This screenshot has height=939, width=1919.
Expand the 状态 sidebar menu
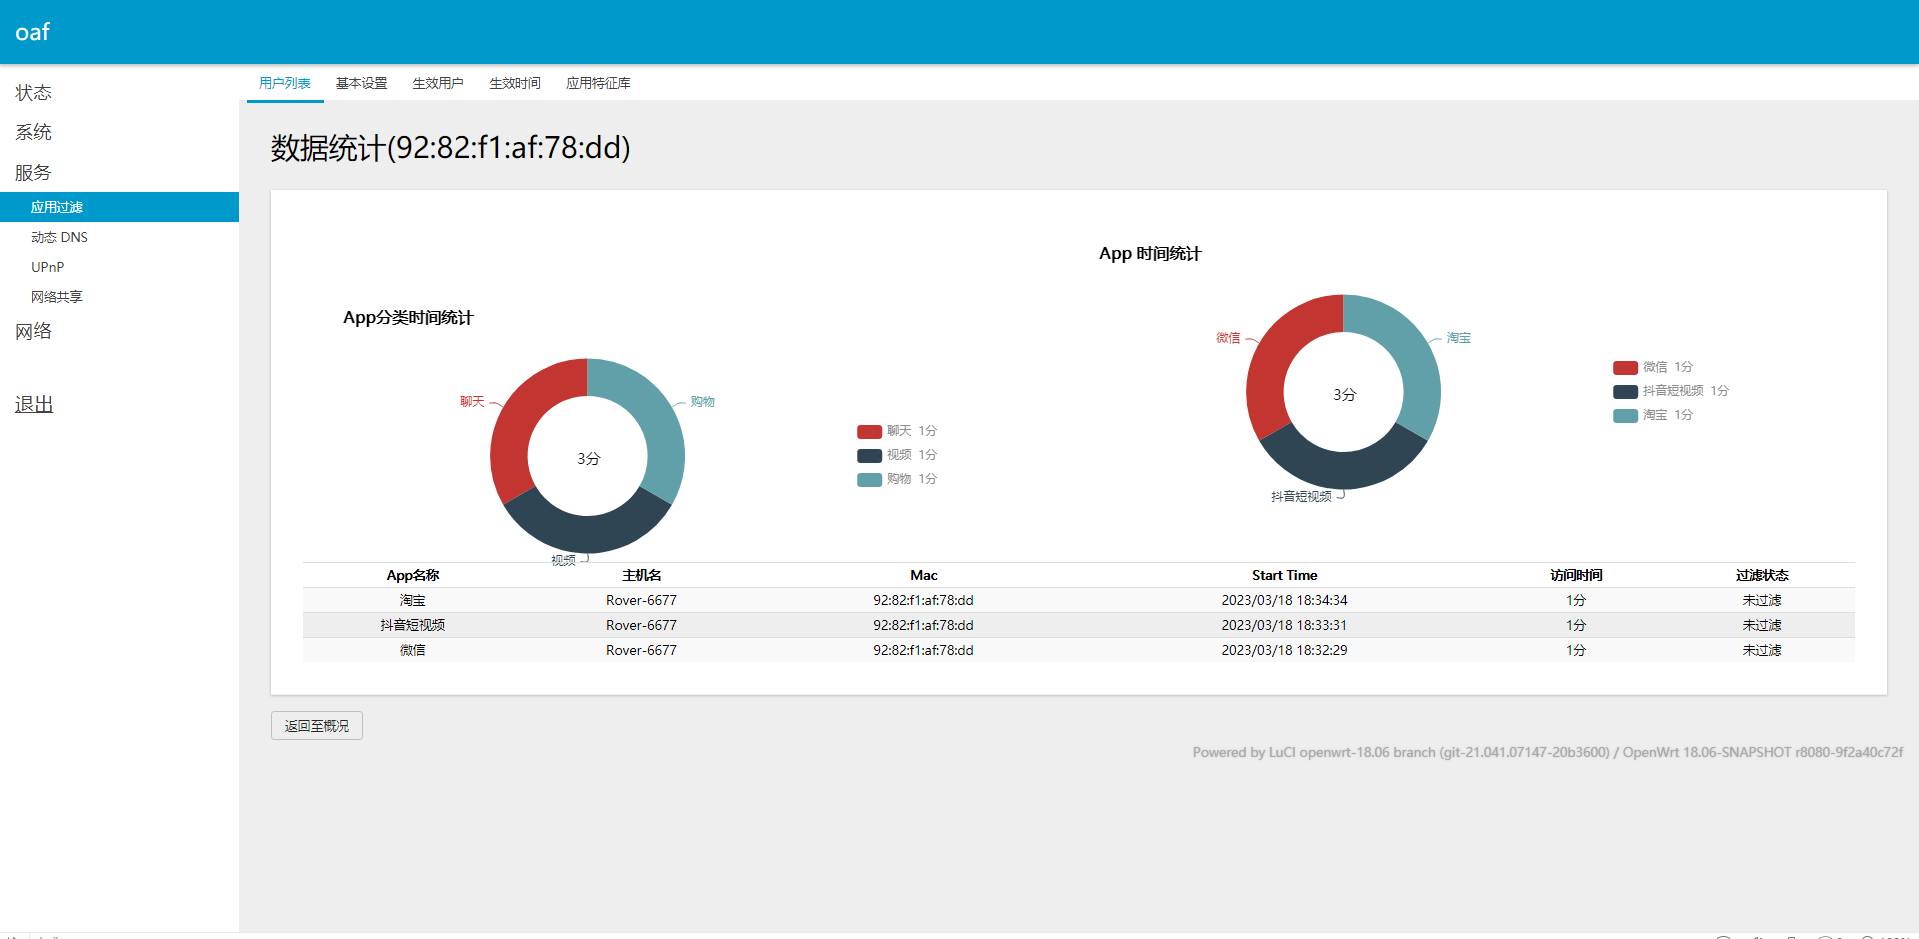pyautogui.click(x=33, y=93)
